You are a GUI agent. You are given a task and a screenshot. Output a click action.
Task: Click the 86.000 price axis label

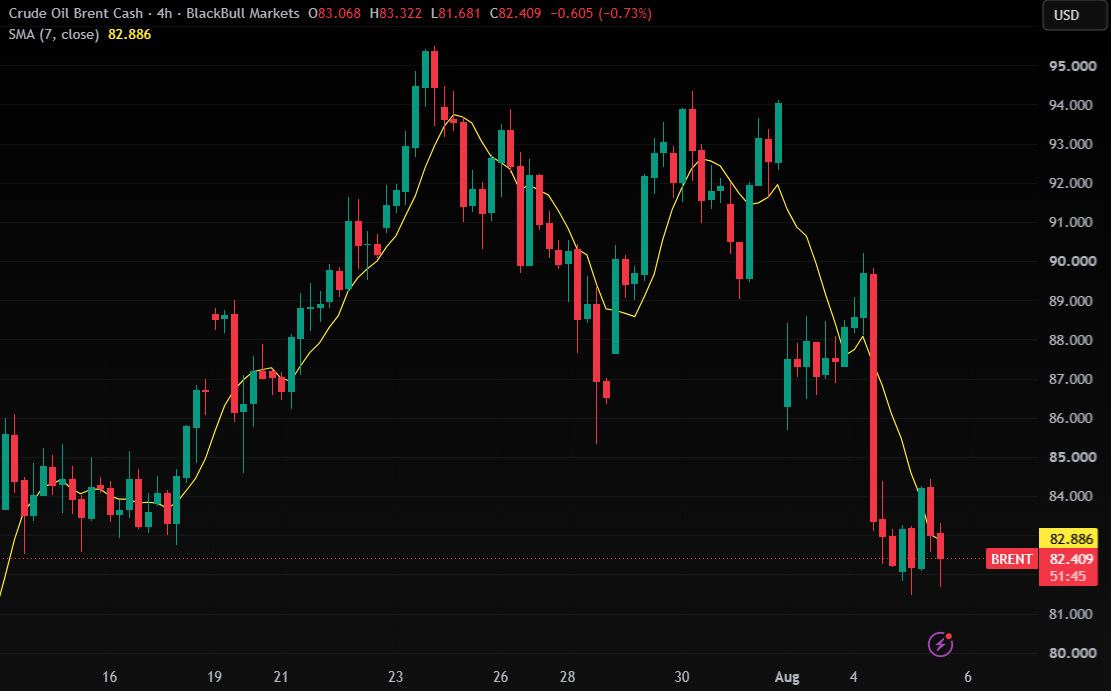1072,417
